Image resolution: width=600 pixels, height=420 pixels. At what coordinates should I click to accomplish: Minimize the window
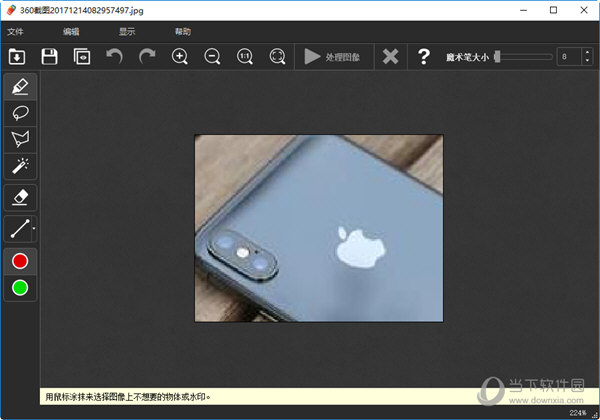(523, 10)
